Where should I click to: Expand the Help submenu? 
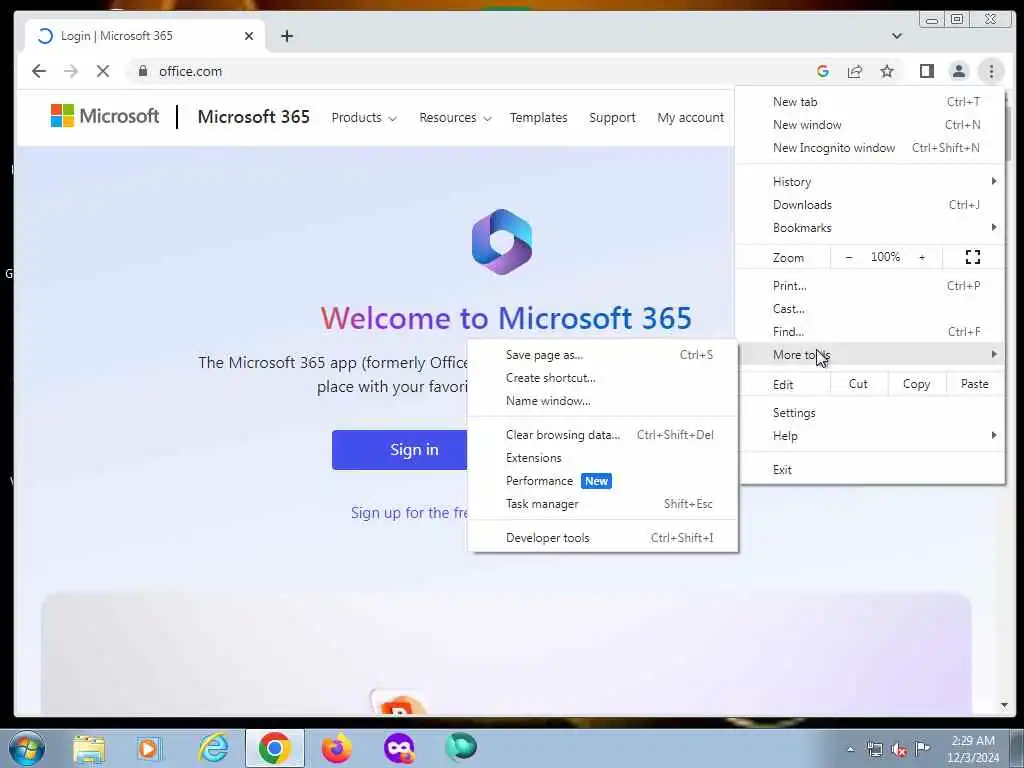[x=872, y=436]
